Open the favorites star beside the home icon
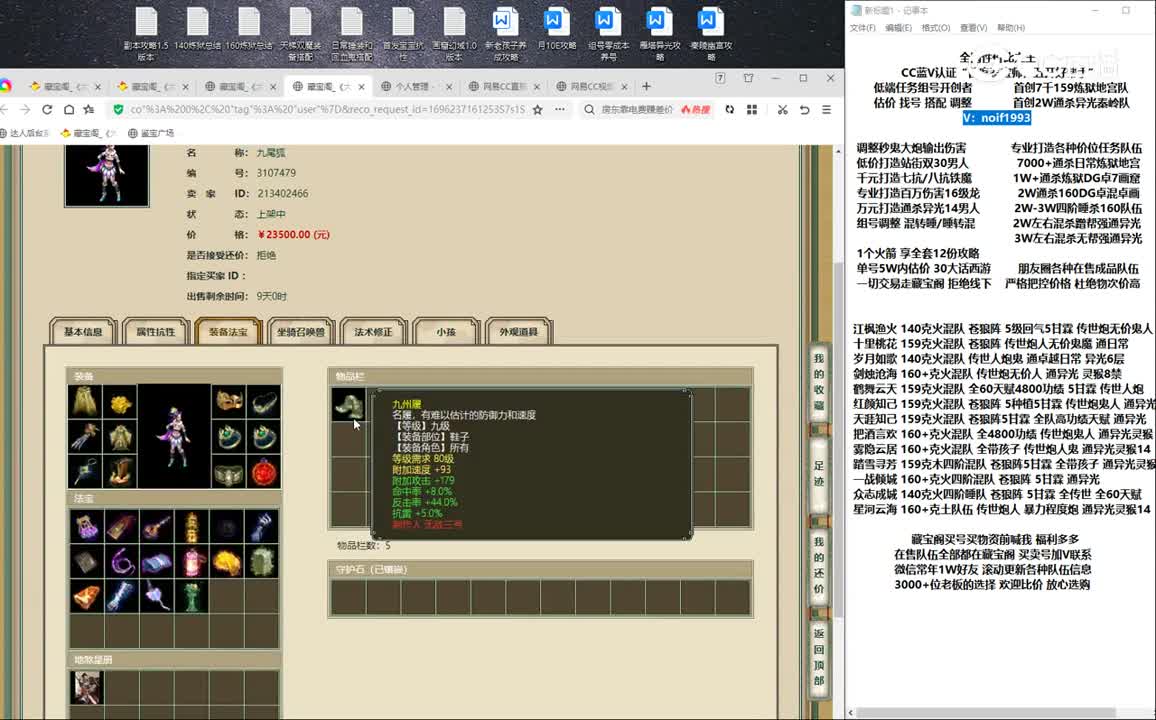1156x720 pixels. pyautogui.click(x=89, y=109)
